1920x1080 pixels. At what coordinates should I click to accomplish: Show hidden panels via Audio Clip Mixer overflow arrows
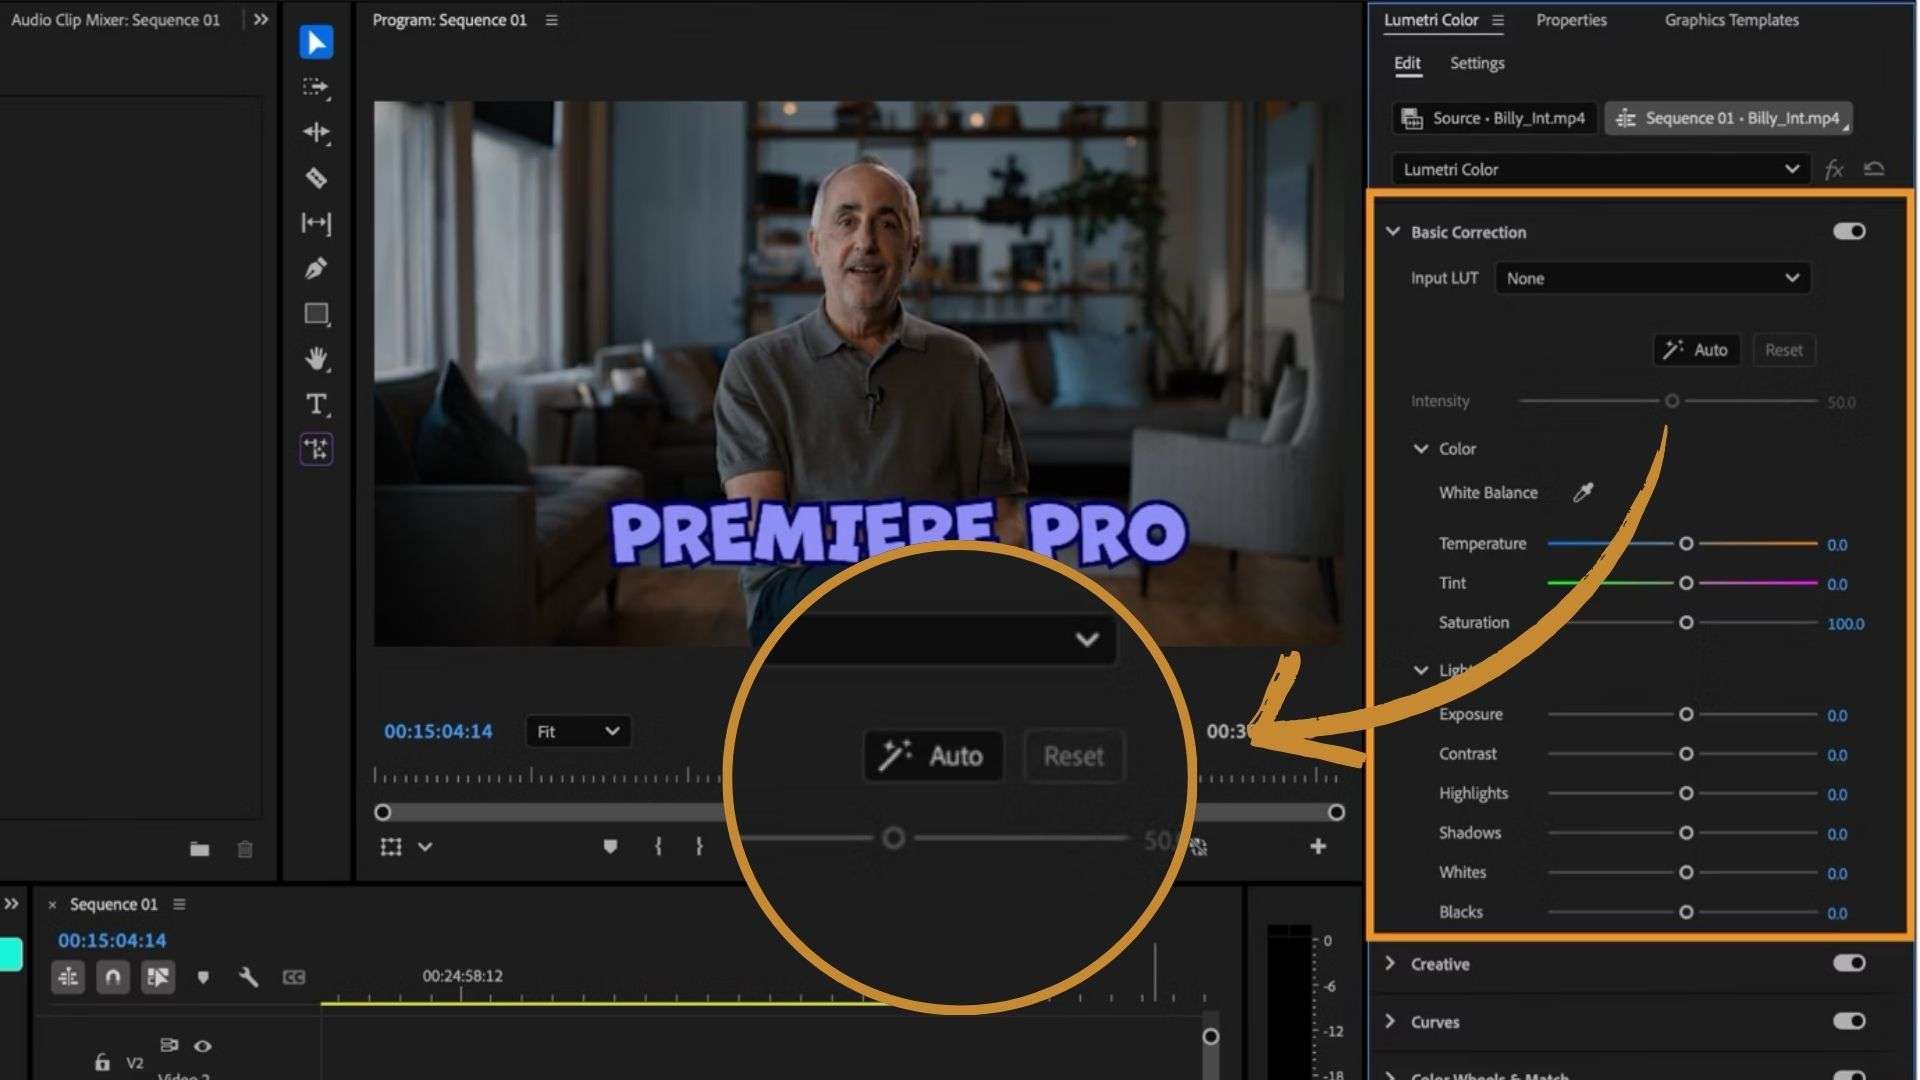261,19
